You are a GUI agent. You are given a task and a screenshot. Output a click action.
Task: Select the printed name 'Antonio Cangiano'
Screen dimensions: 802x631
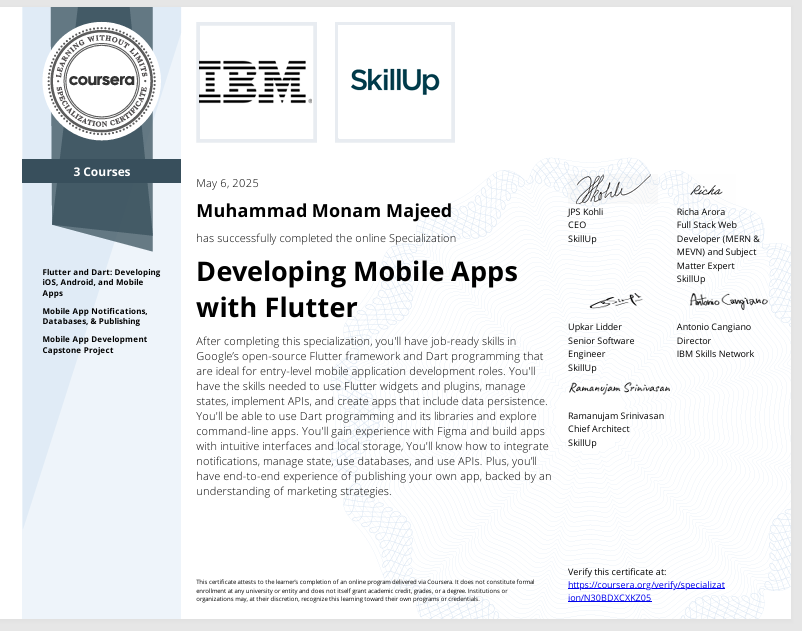[x=714, y=327]
